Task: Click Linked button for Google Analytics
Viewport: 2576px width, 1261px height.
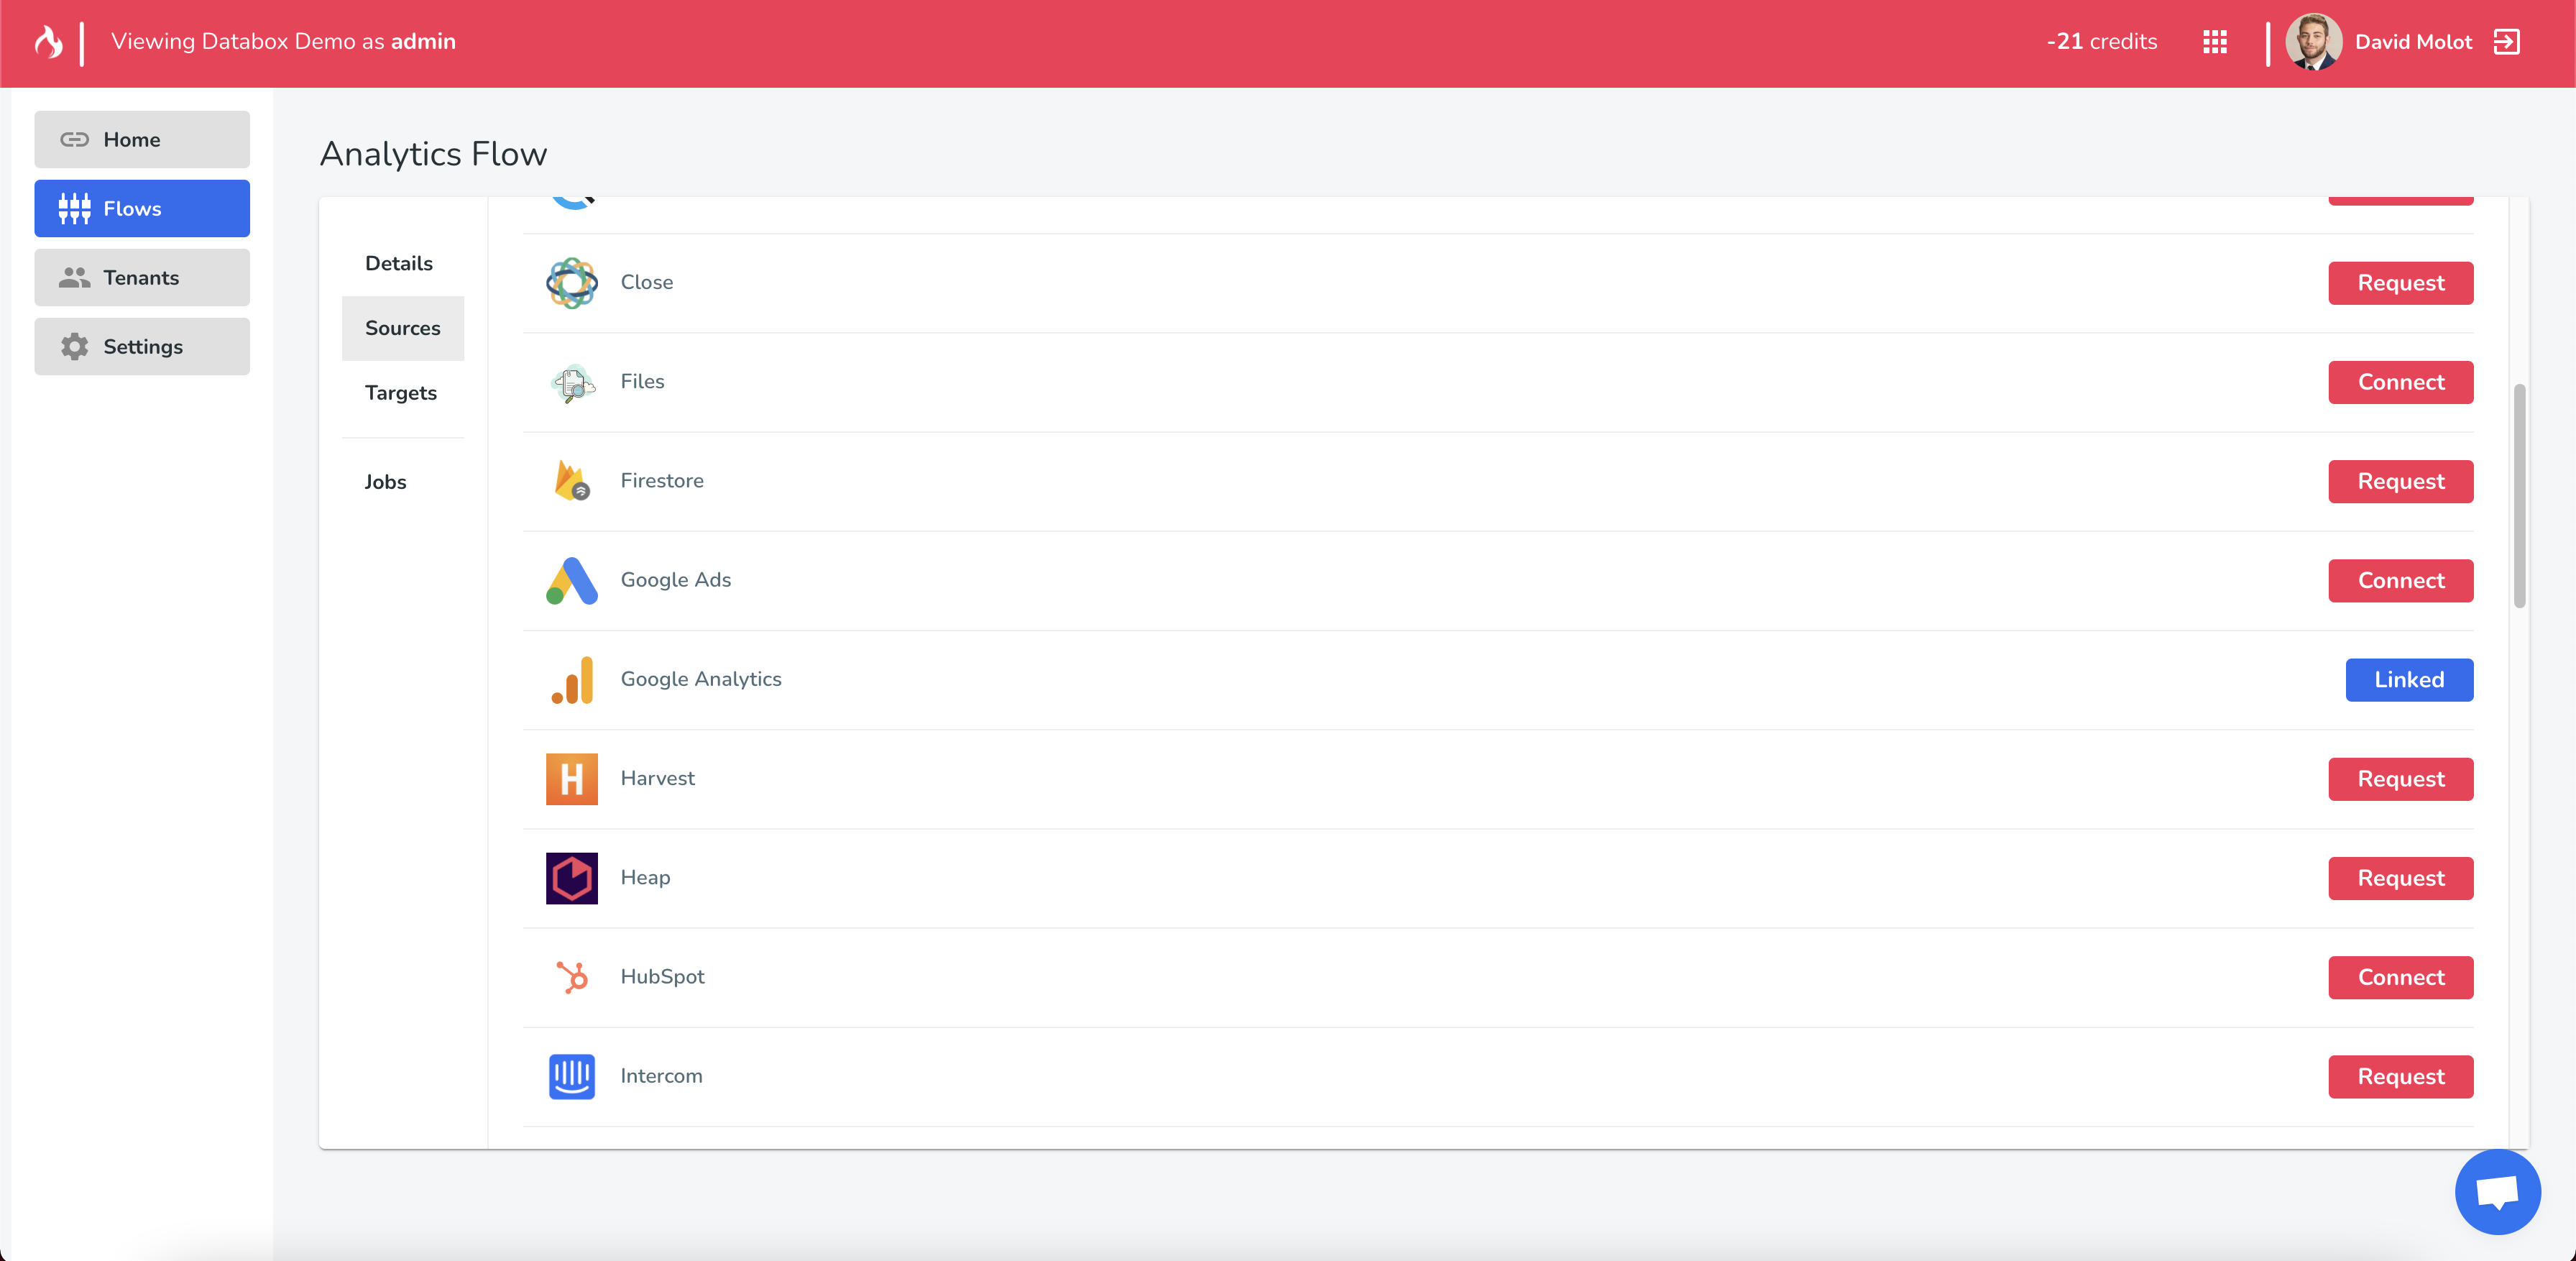Action: 2408,680
